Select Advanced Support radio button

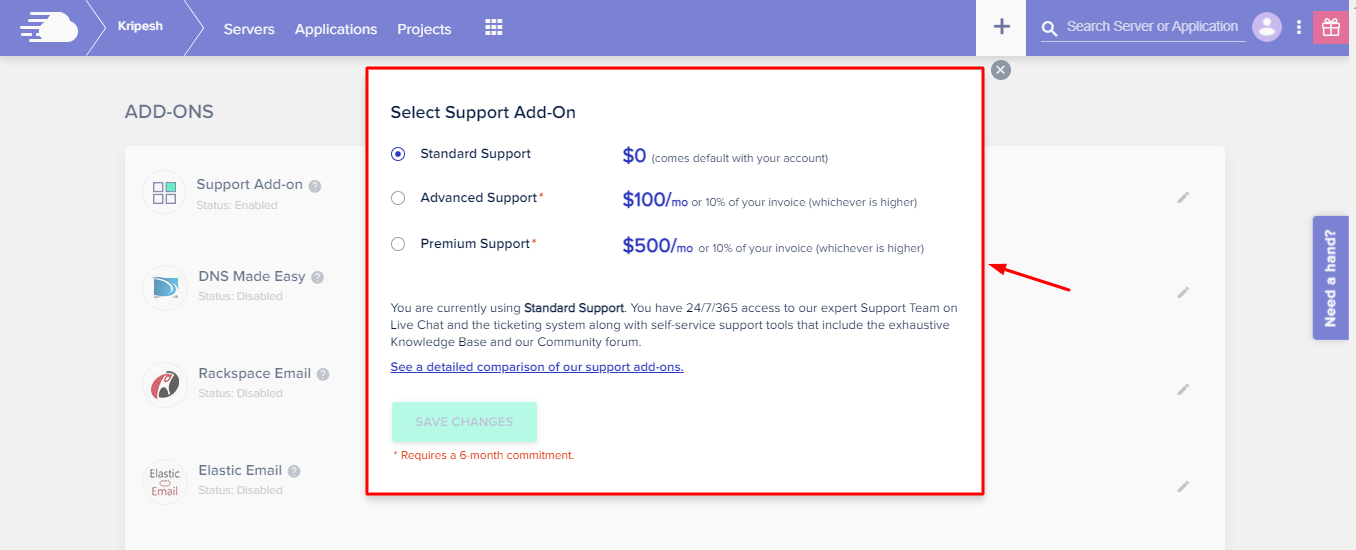[x=398, y=198]
